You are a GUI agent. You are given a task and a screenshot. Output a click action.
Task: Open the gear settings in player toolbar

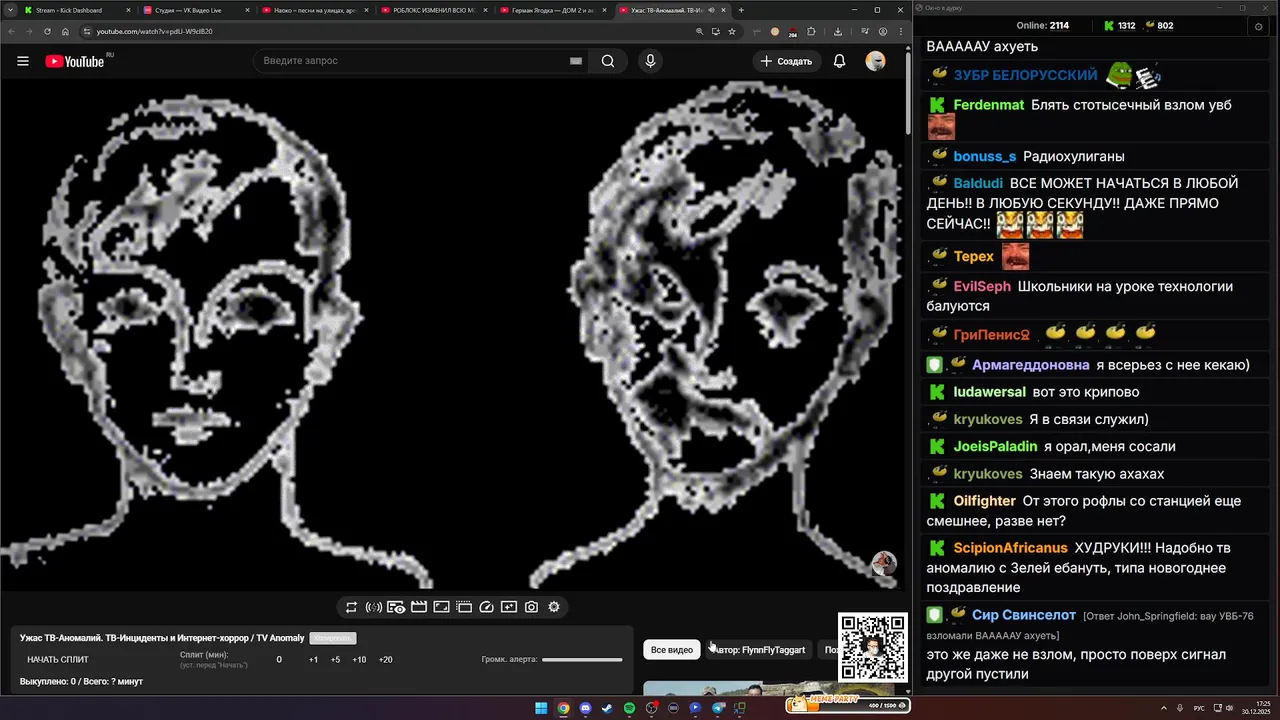click(x=554, y=607)
